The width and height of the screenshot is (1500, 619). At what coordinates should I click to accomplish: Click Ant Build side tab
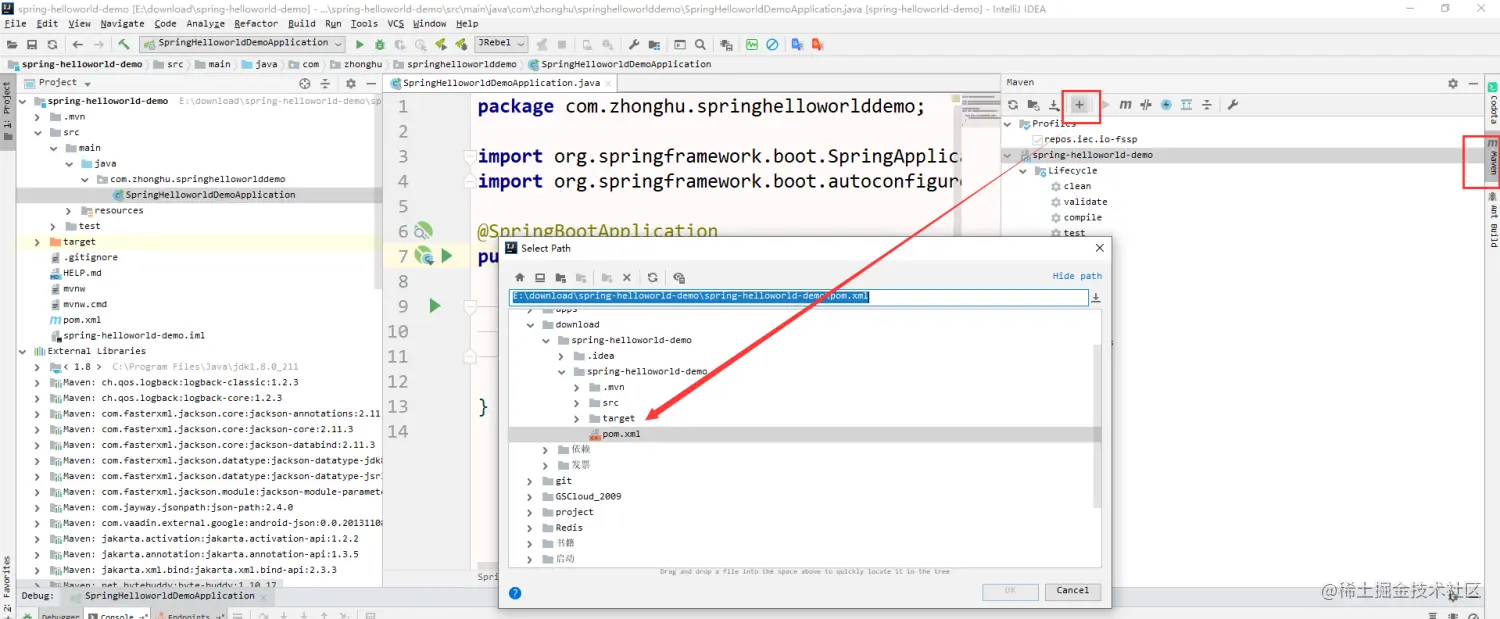[x=1492, y=219]
